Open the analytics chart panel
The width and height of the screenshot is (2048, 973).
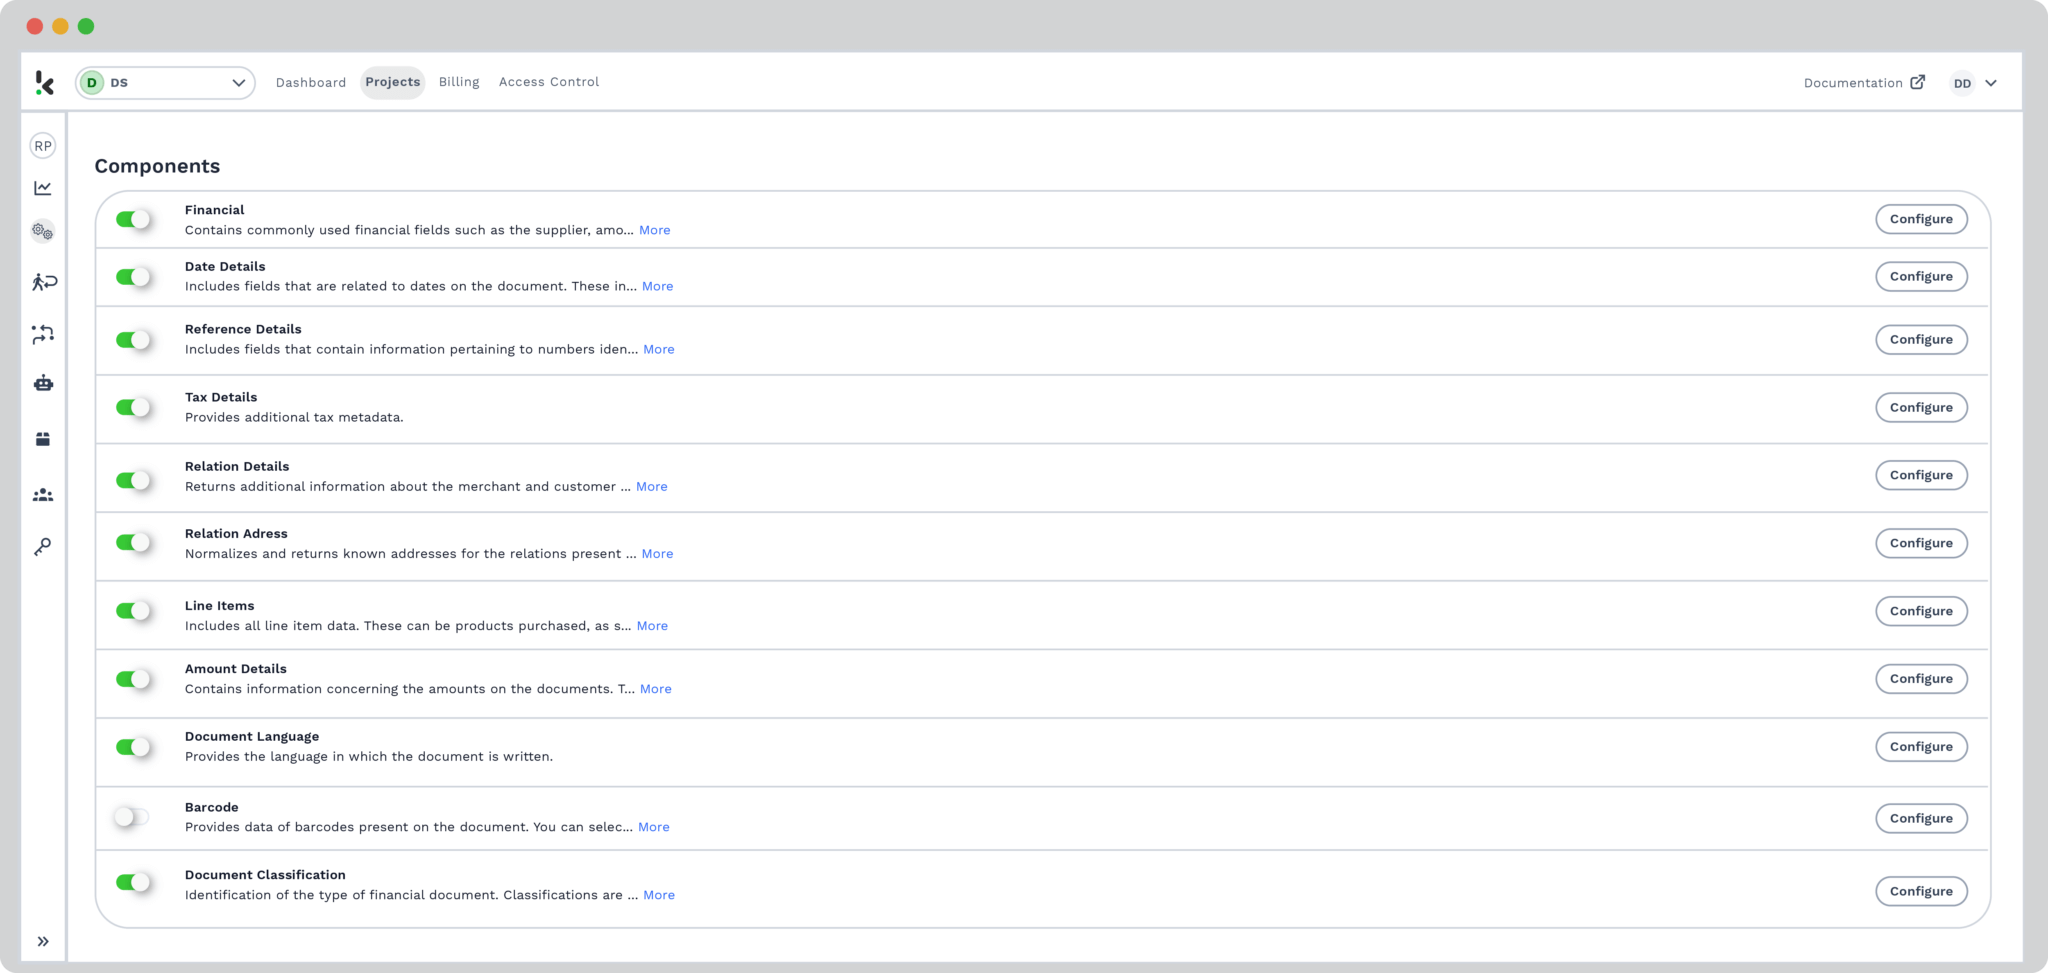click(43, 188)
